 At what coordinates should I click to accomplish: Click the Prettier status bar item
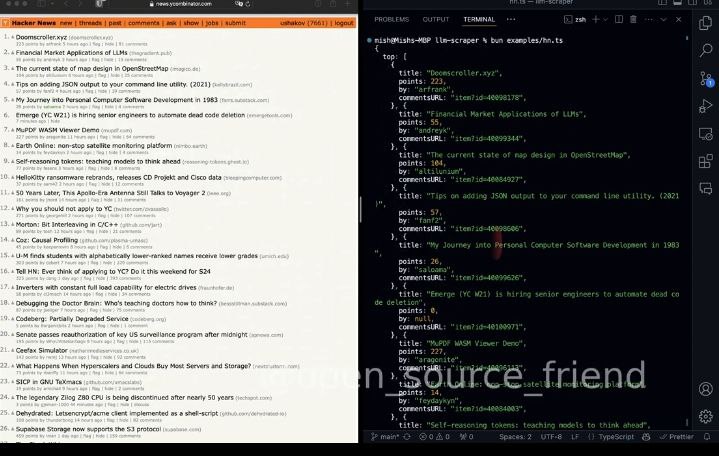coord(677,437)
